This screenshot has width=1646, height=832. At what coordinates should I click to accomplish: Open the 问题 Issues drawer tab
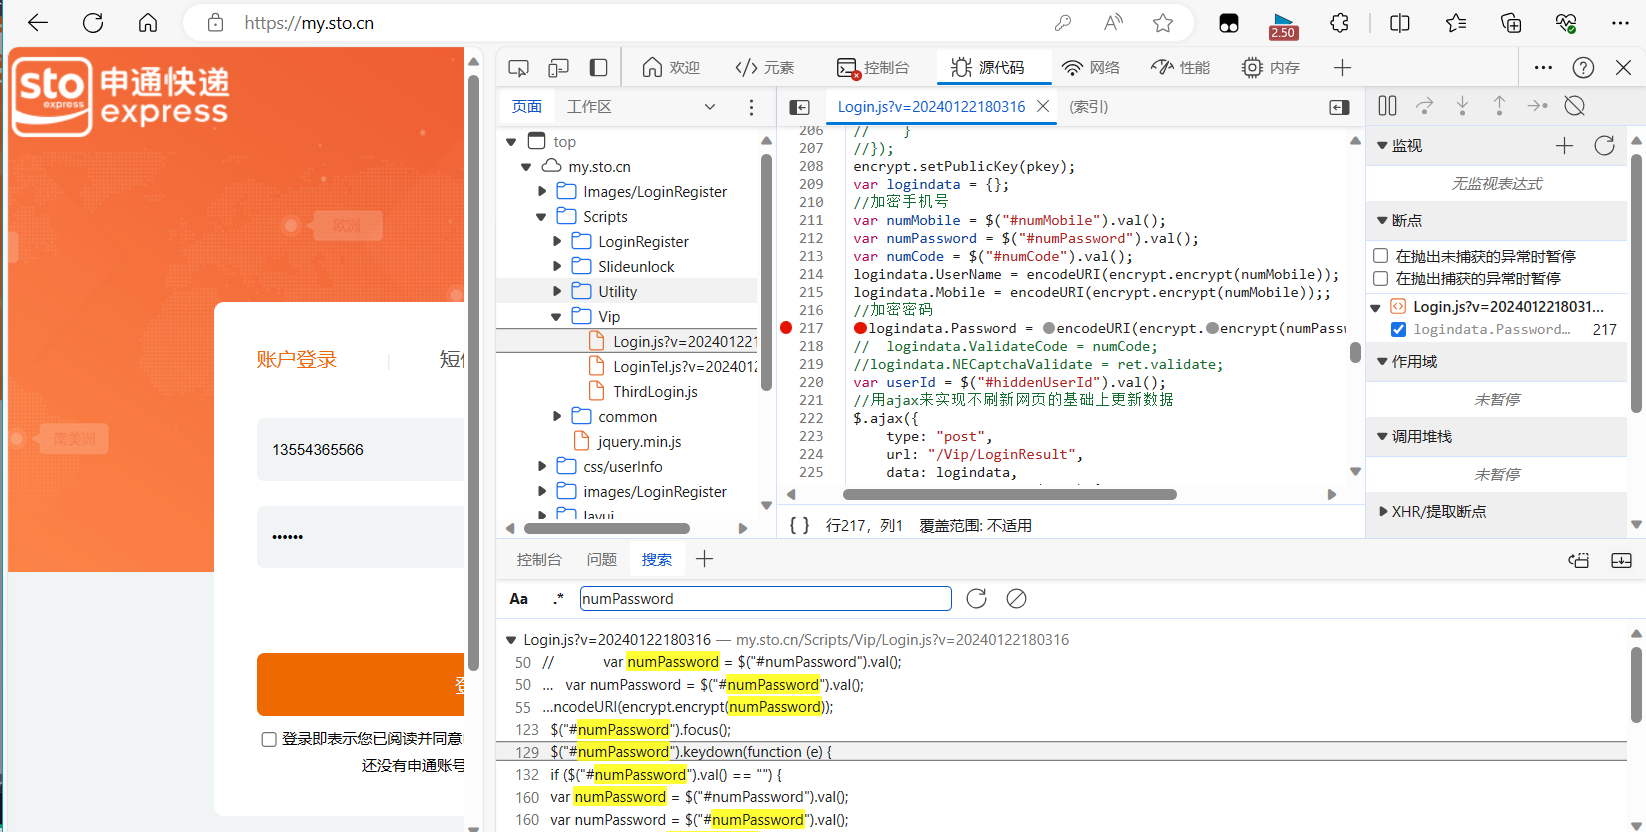click(602, 560)
